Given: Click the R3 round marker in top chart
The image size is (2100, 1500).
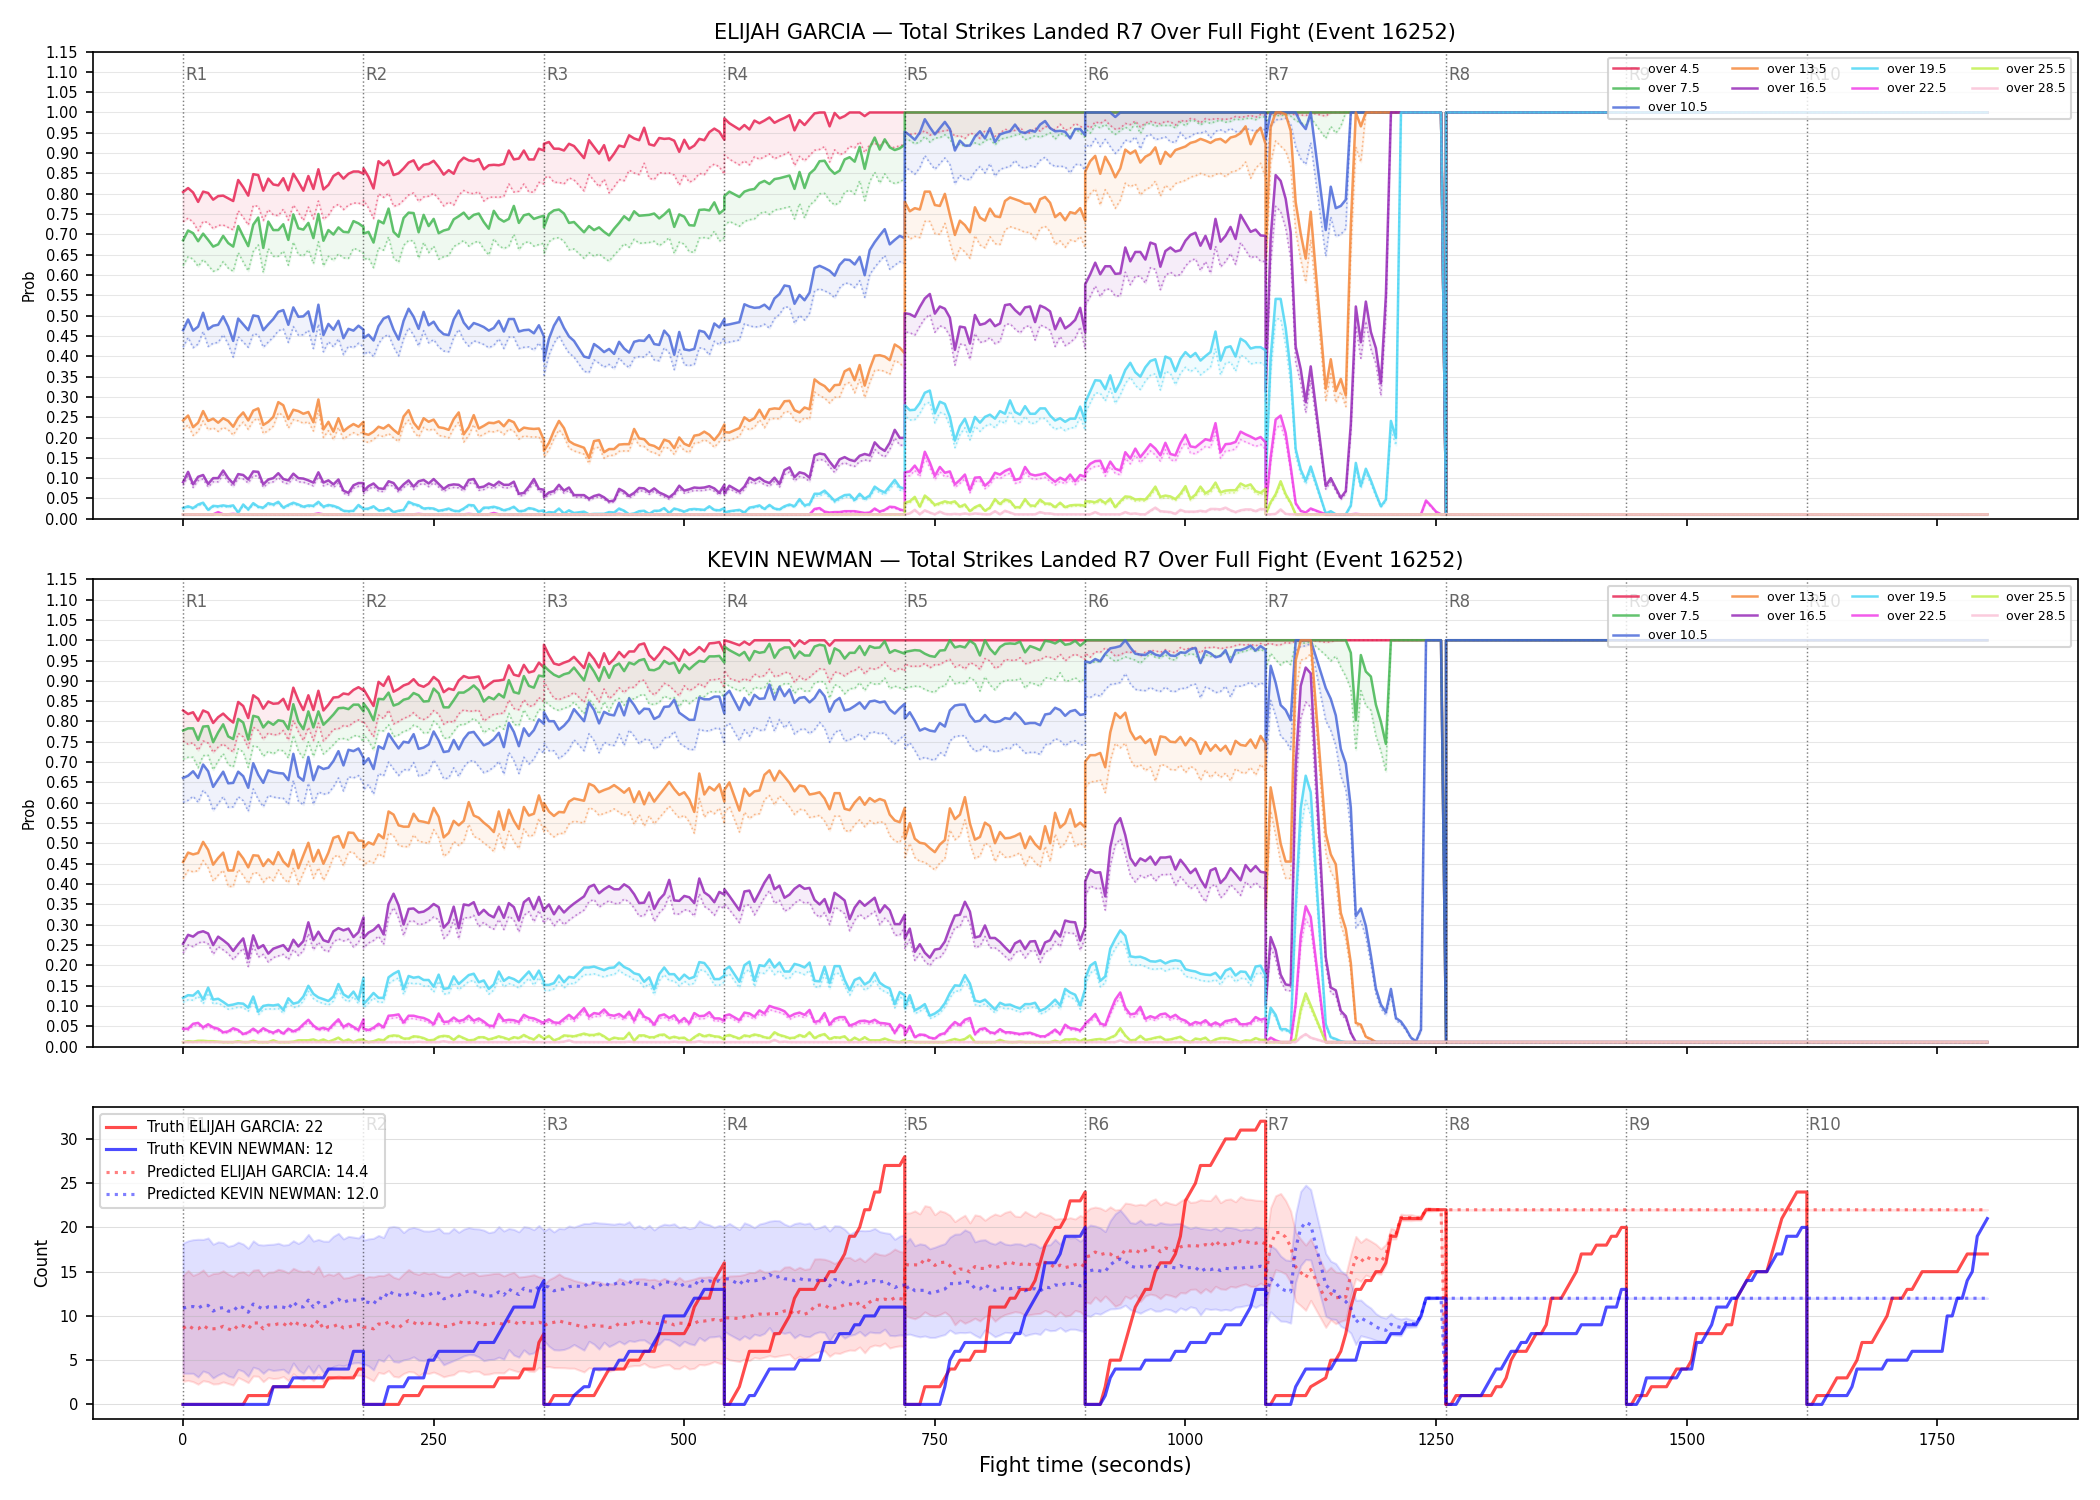Looking at the screenshot, I should point(557,74).
